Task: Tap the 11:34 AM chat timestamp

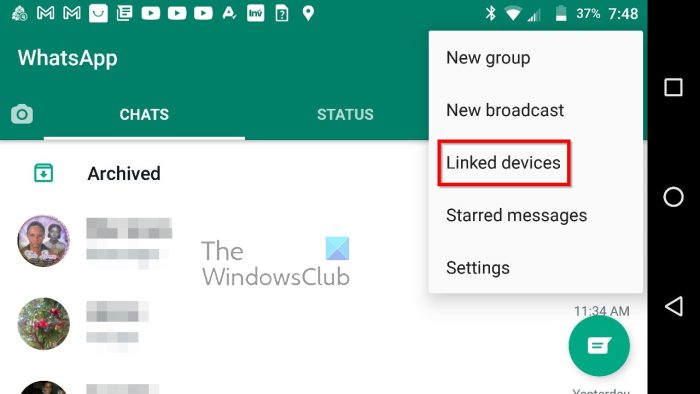Action: (601, 311)
